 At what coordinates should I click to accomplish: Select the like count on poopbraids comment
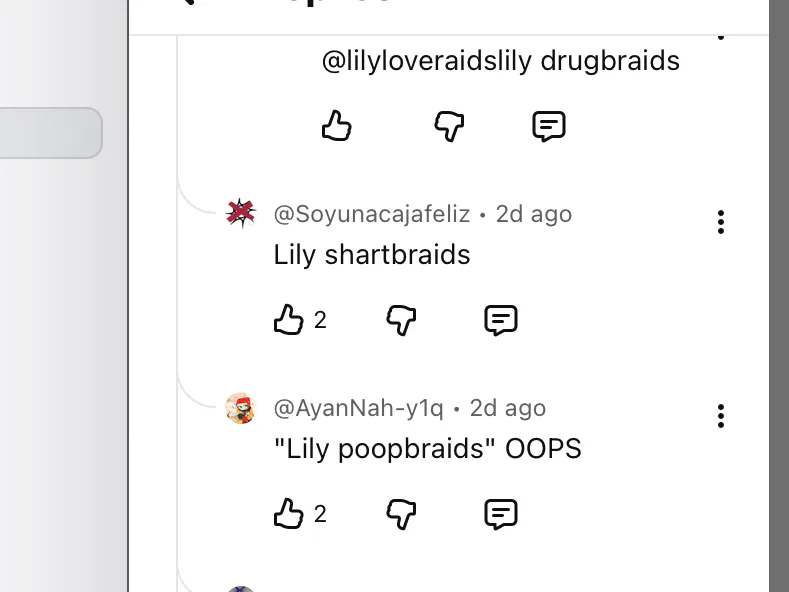320,514
